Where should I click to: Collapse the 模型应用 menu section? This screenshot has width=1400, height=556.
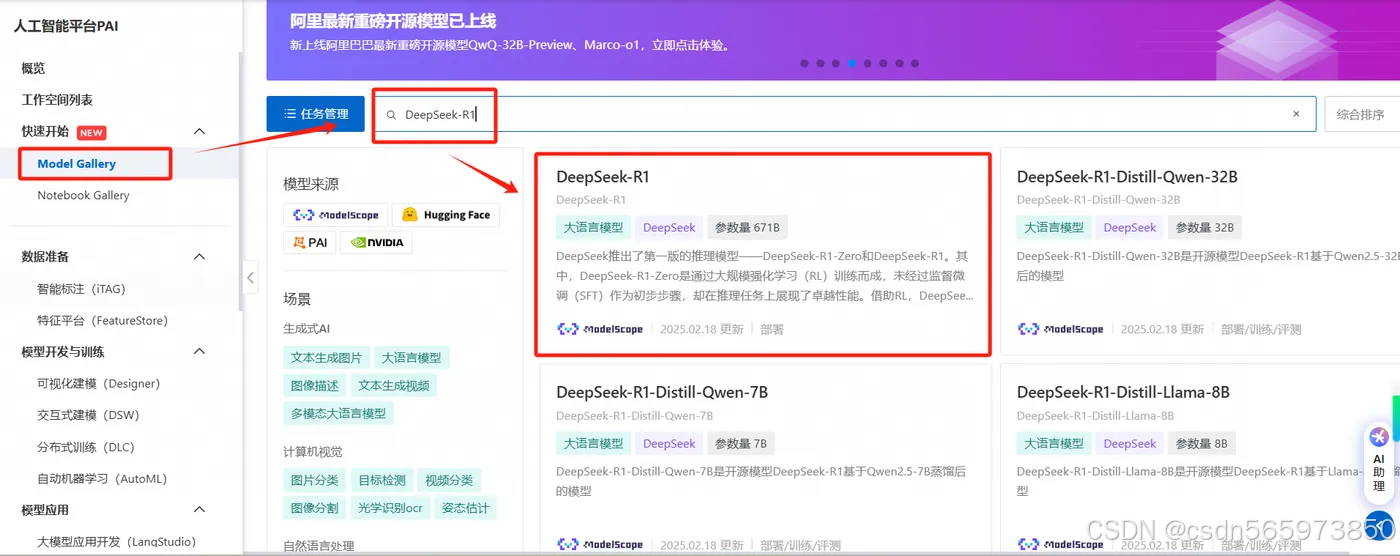(199, 510)
